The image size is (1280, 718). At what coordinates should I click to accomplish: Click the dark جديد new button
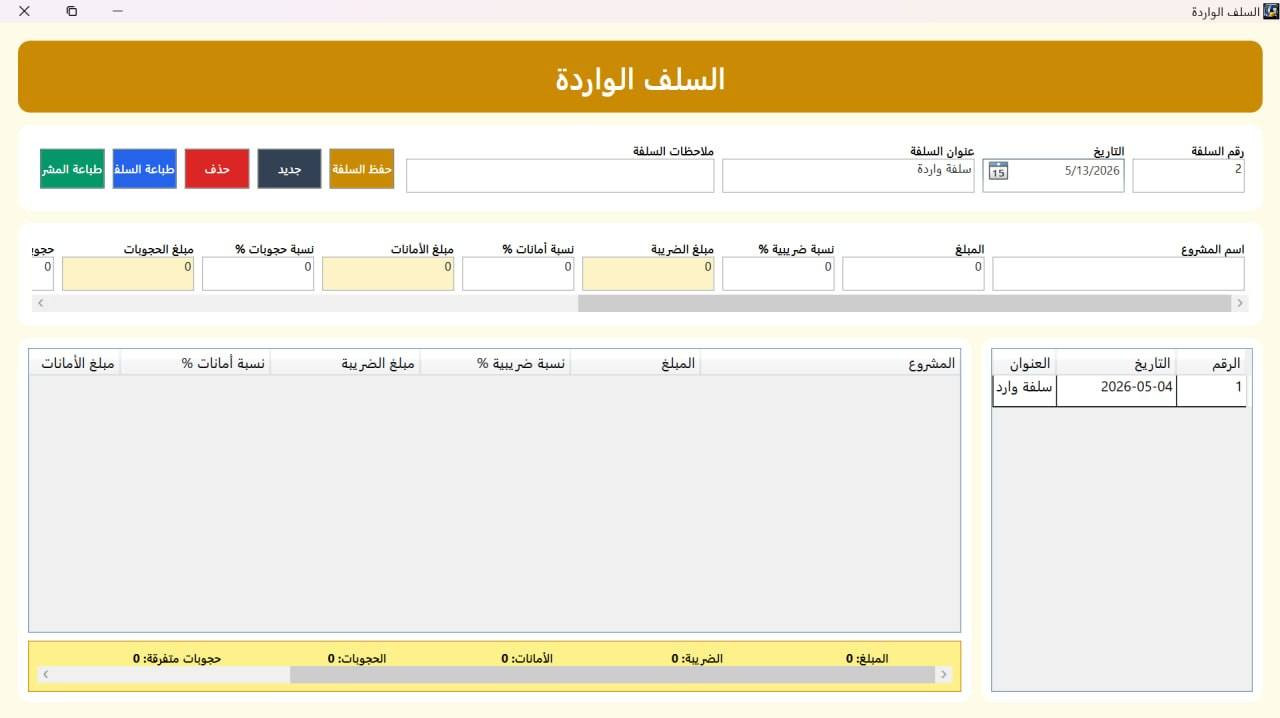tap(289, 169)
